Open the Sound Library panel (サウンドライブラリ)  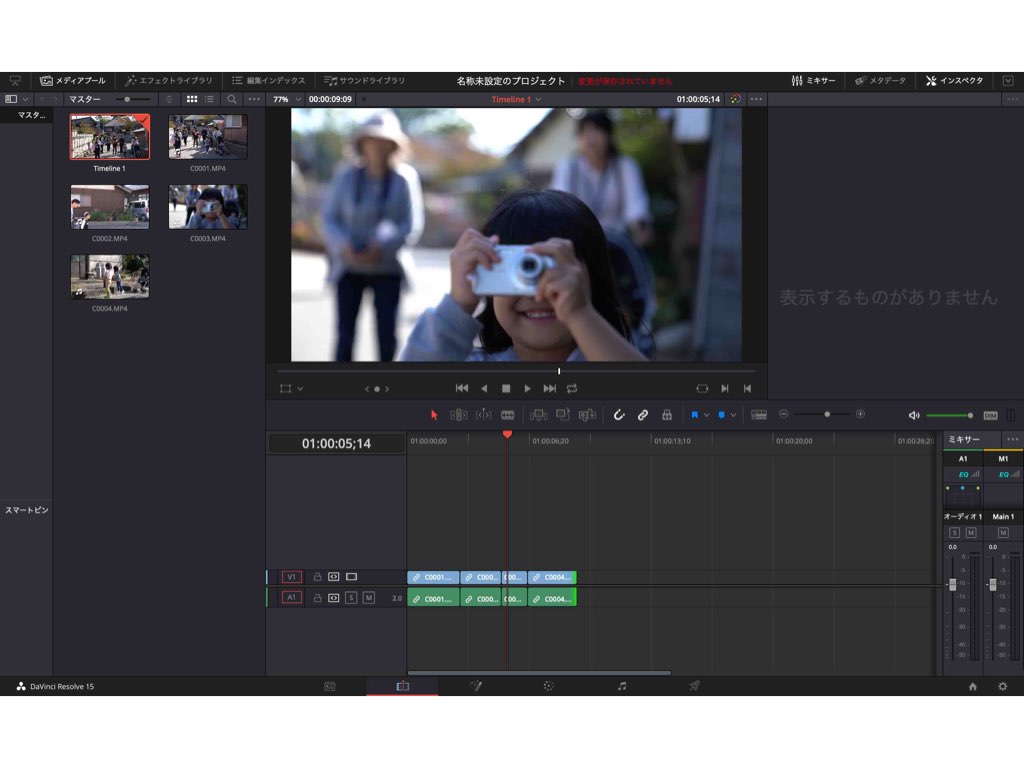364,80
